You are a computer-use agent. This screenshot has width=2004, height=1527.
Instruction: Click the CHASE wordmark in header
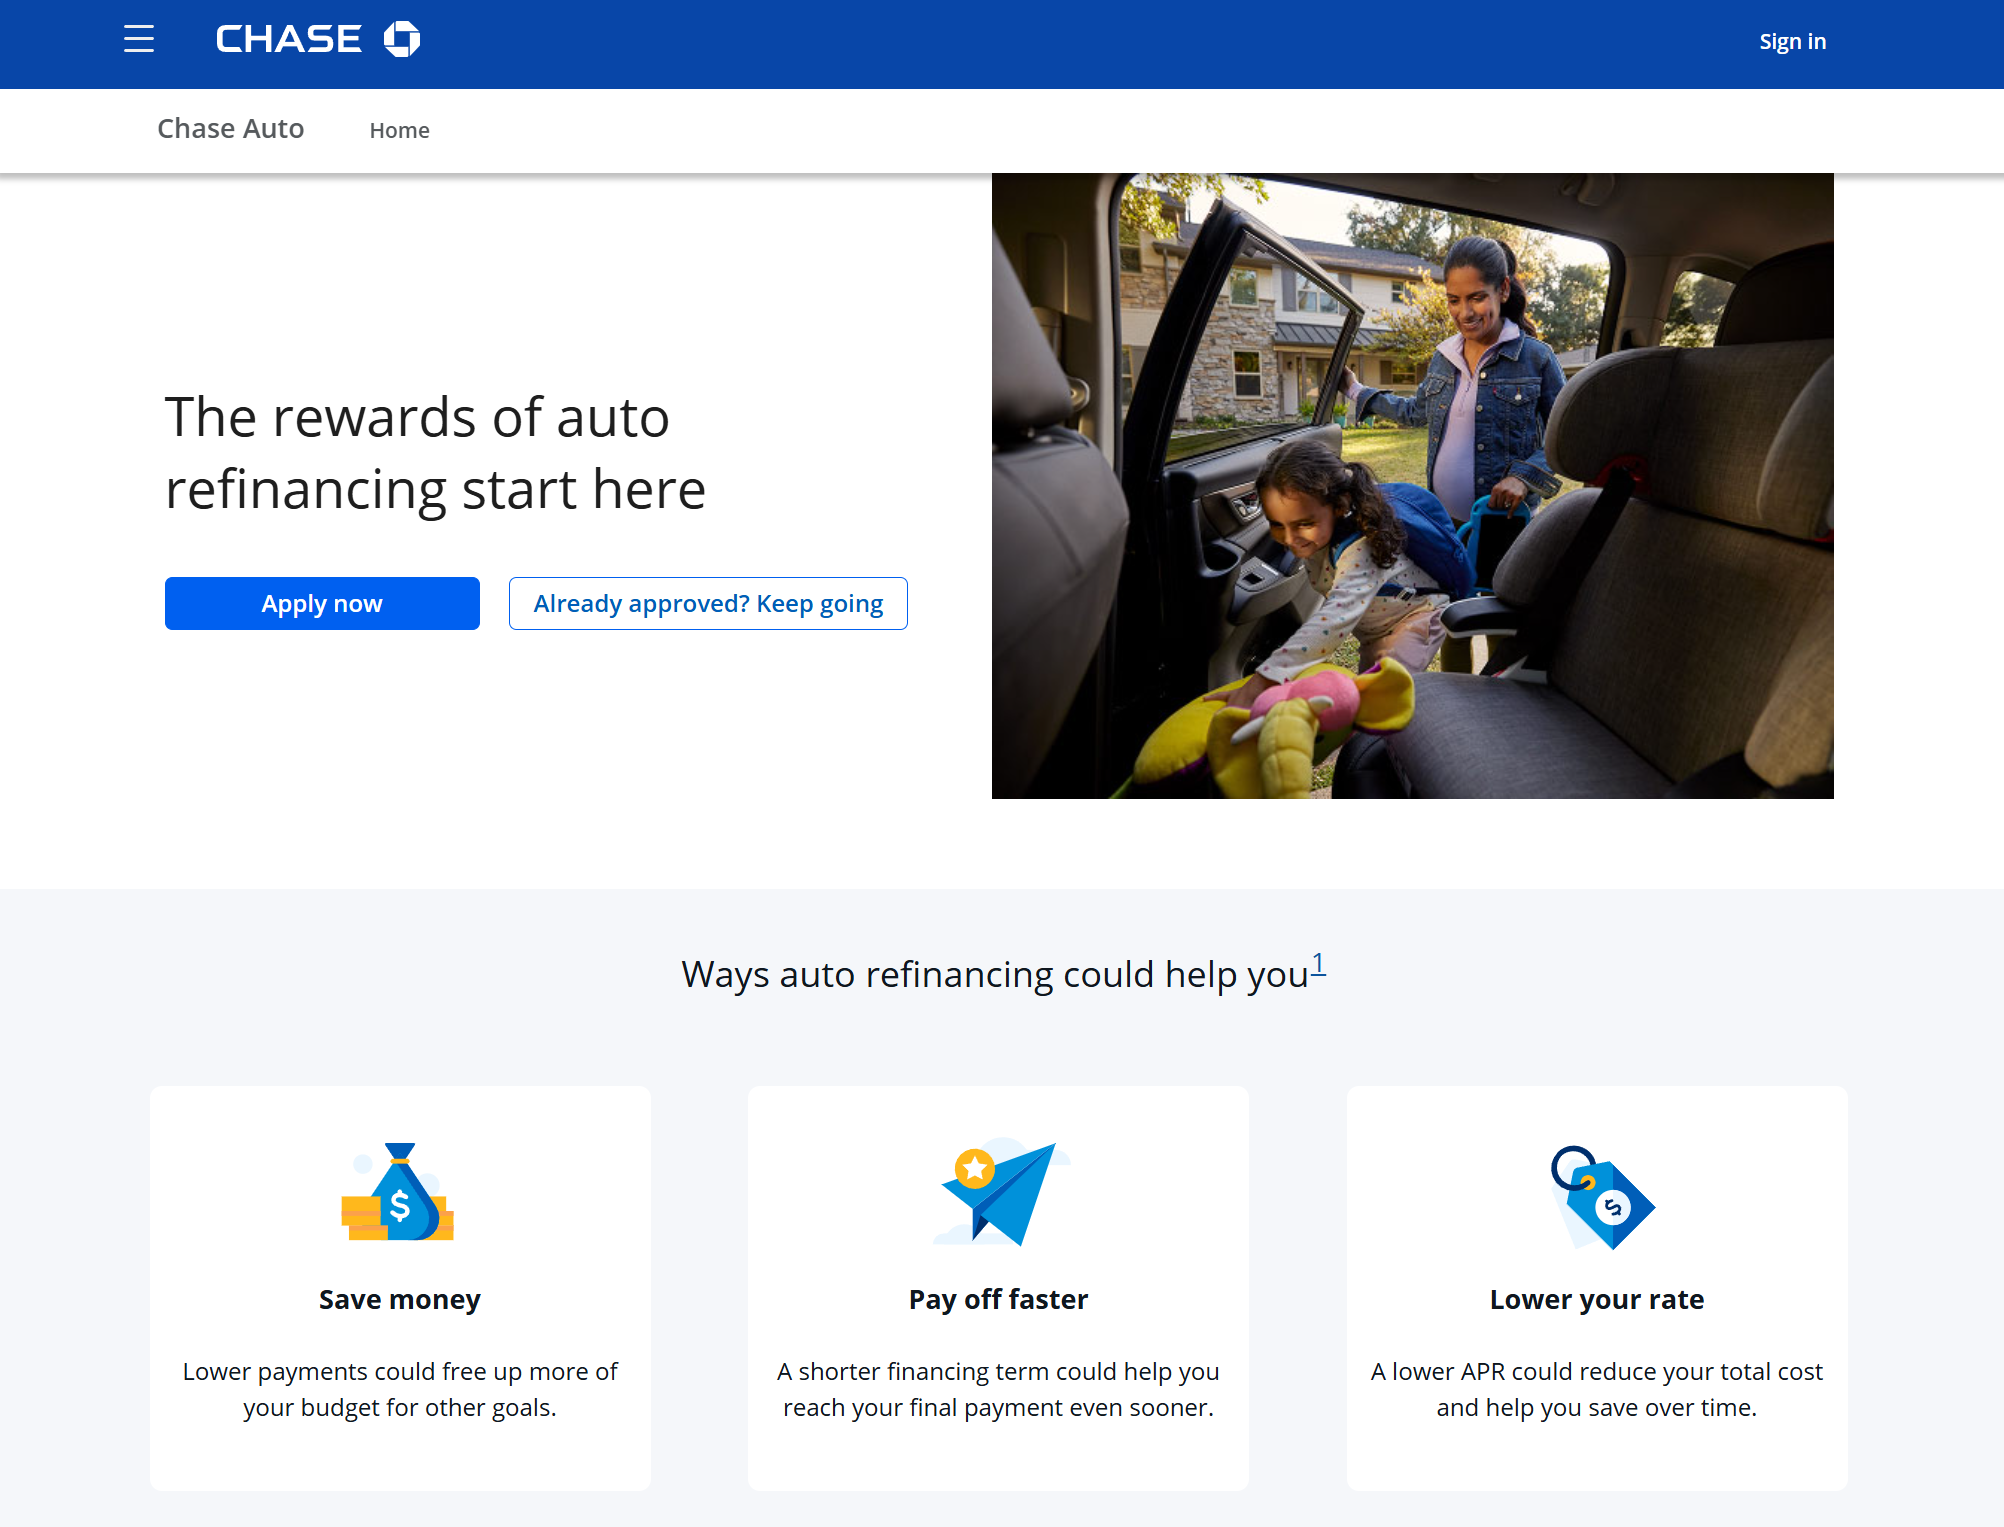(x=288, y=39)
